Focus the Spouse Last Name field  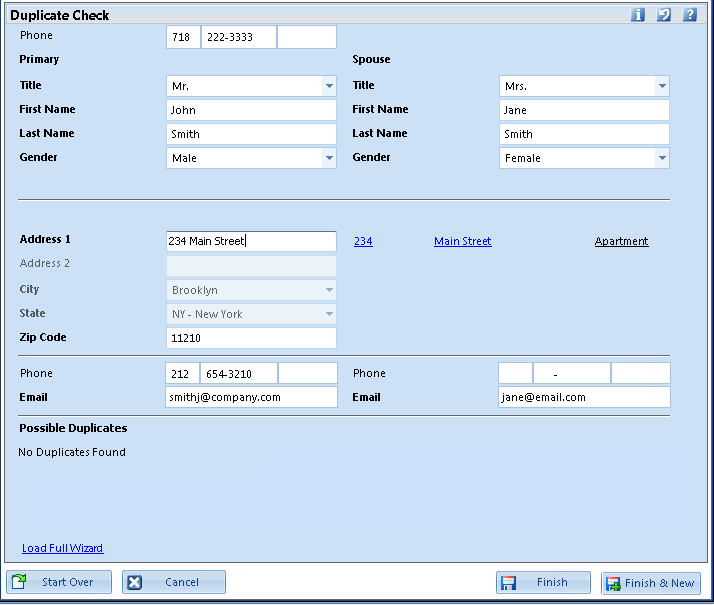[x=584, y=134]
